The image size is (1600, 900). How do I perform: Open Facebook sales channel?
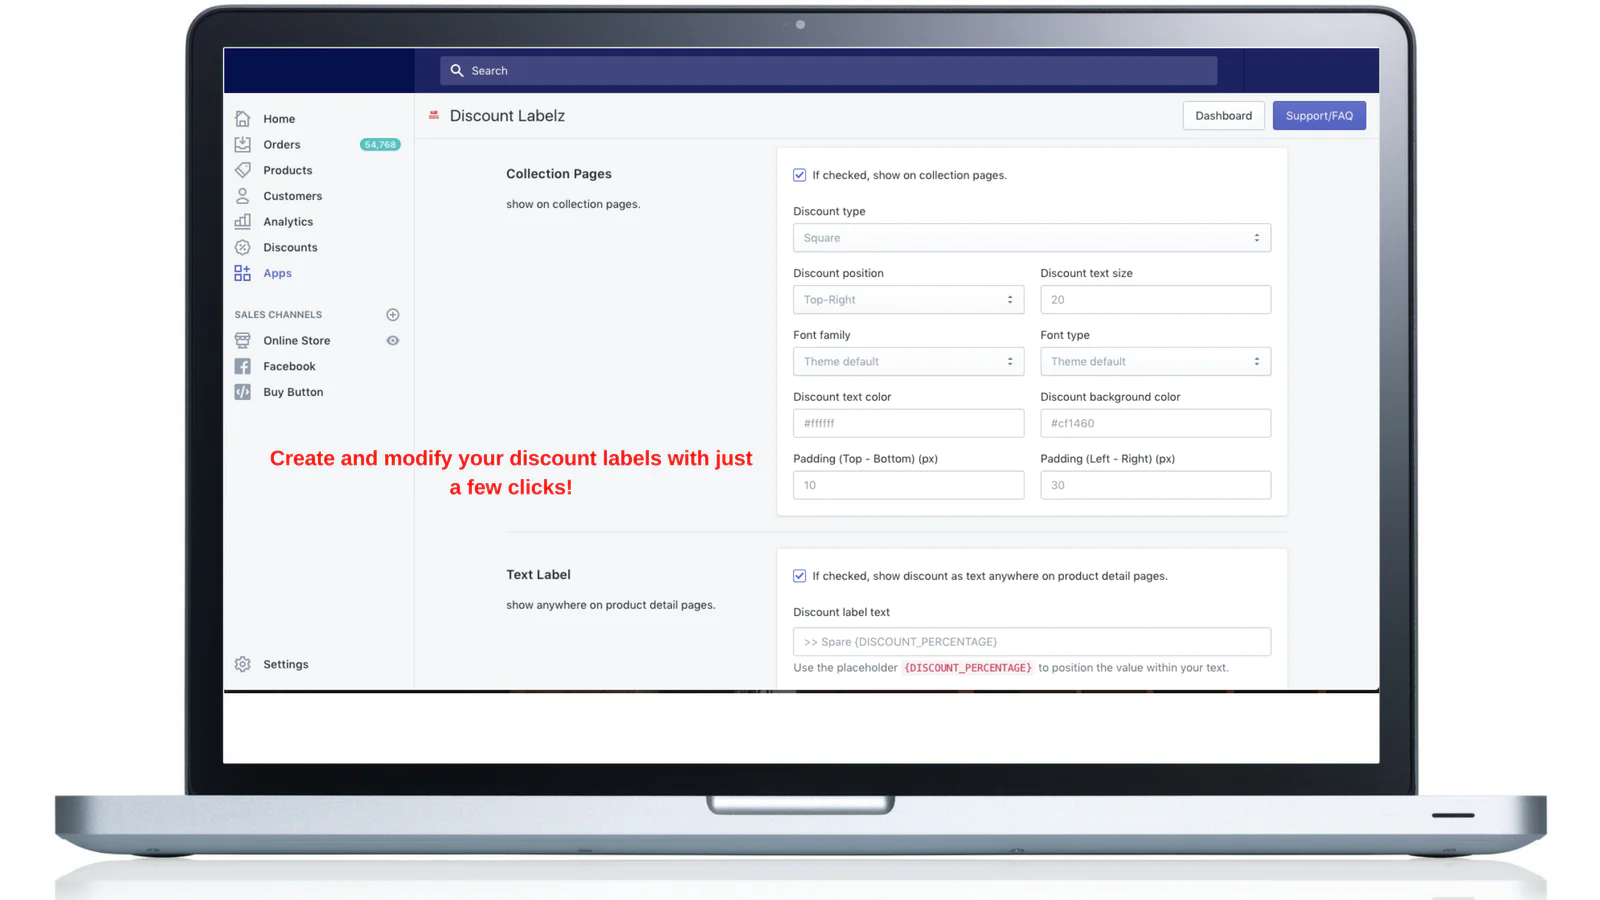[x=289, y=367]
